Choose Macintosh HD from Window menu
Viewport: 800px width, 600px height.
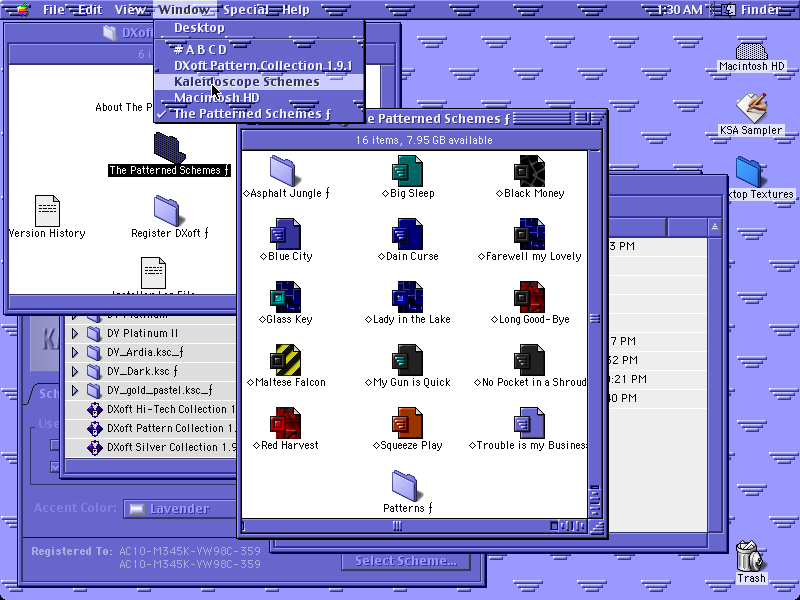[x=259, y=98]
